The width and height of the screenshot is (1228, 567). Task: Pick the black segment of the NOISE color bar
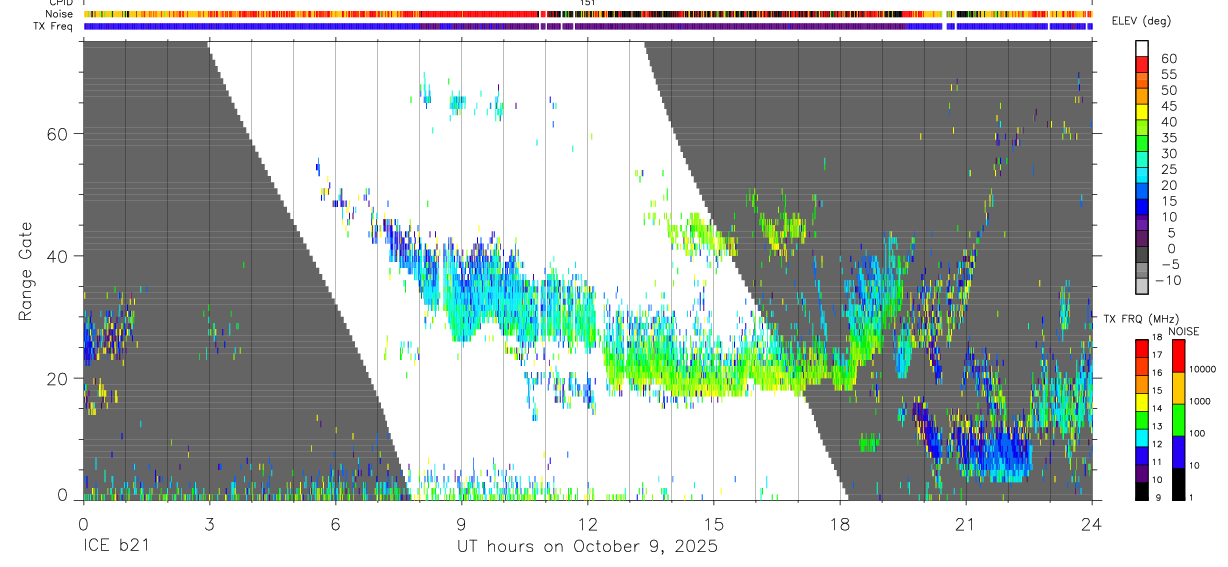click(1178, 483)
